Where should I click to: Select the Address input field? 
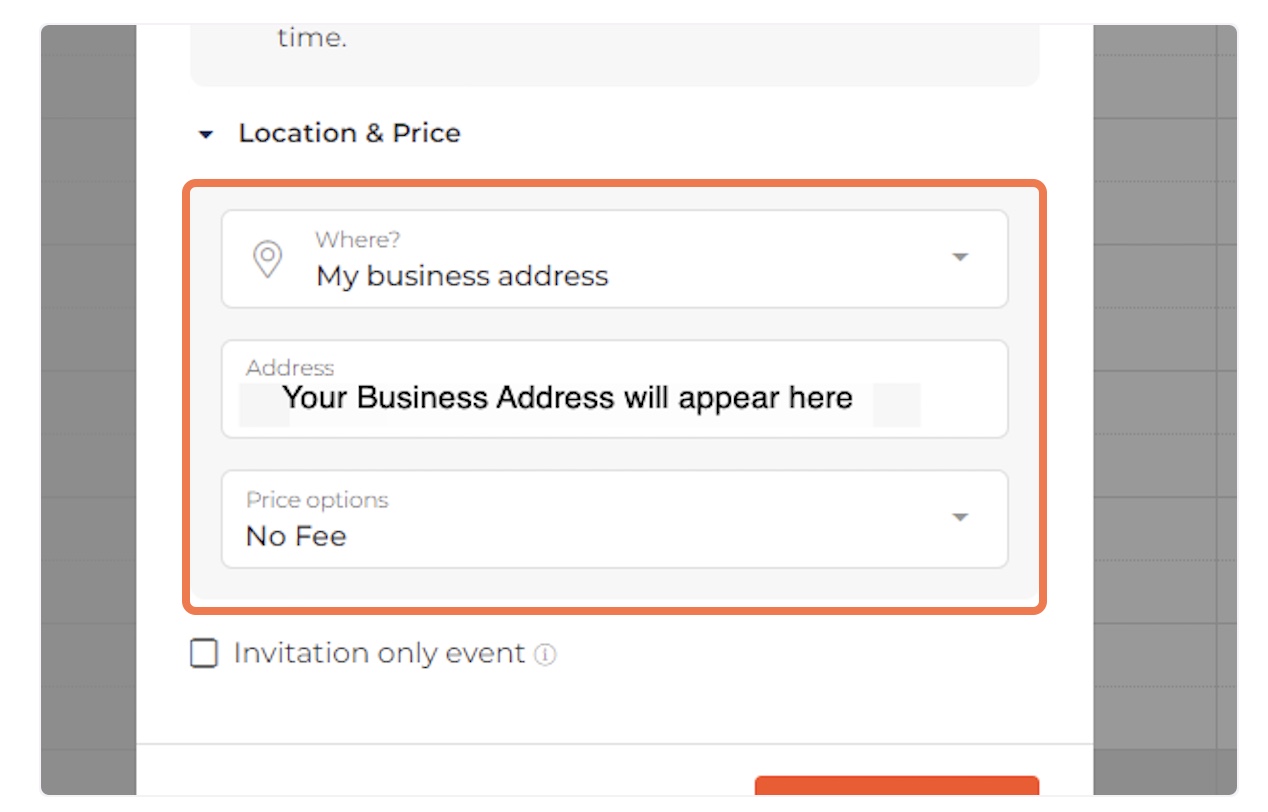(x=614, y=389)
